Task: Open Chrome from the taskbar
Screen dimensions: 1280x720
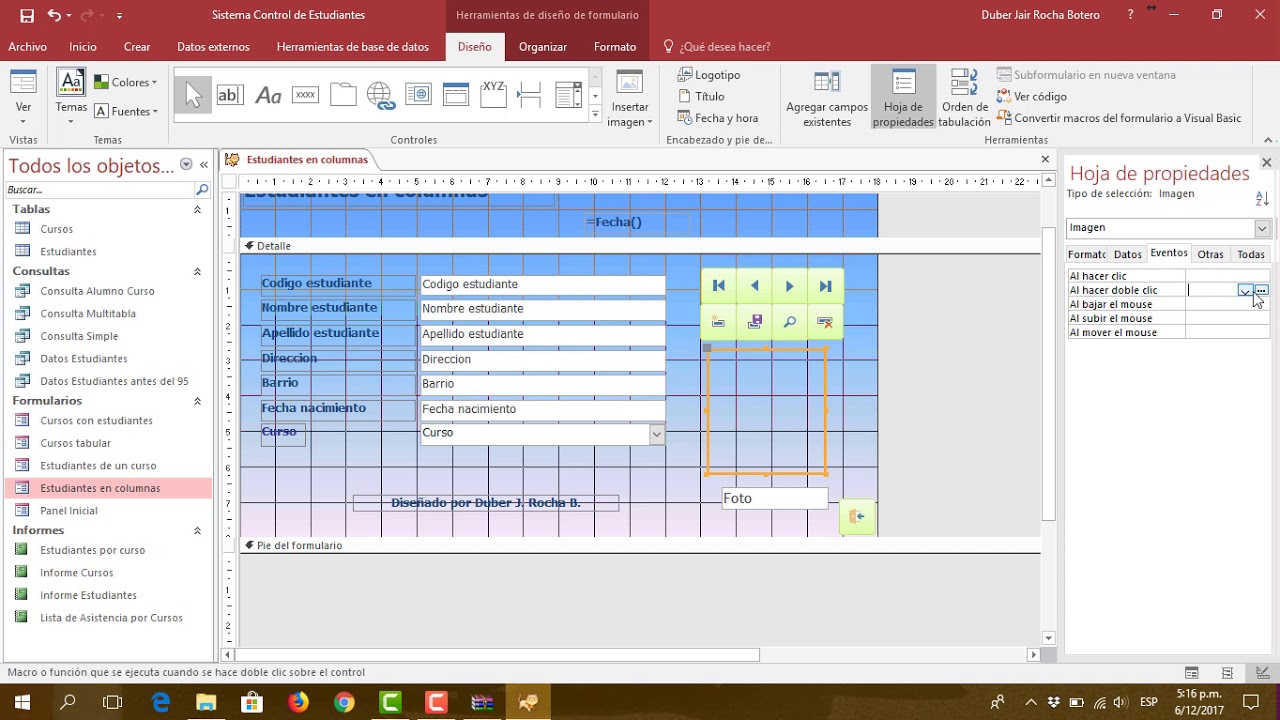Action: 344,703
